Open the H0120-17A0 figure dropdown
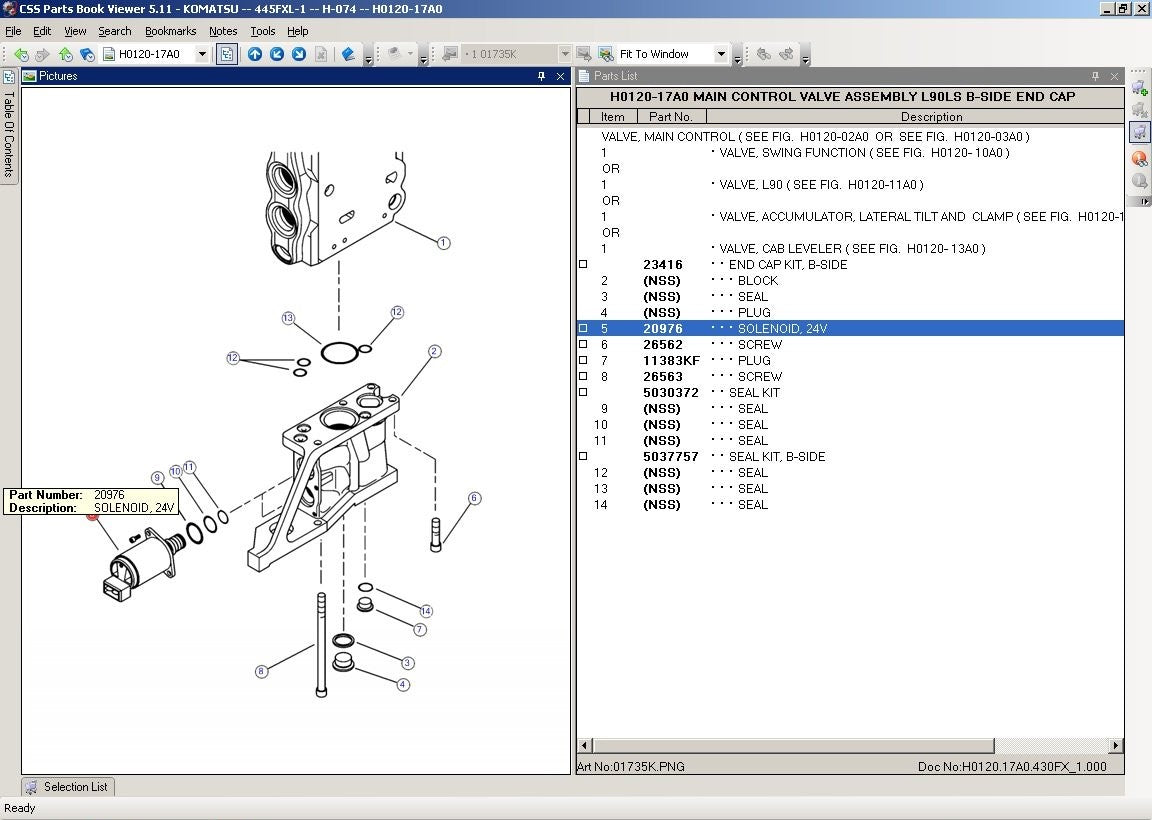 tap(202, 54)
